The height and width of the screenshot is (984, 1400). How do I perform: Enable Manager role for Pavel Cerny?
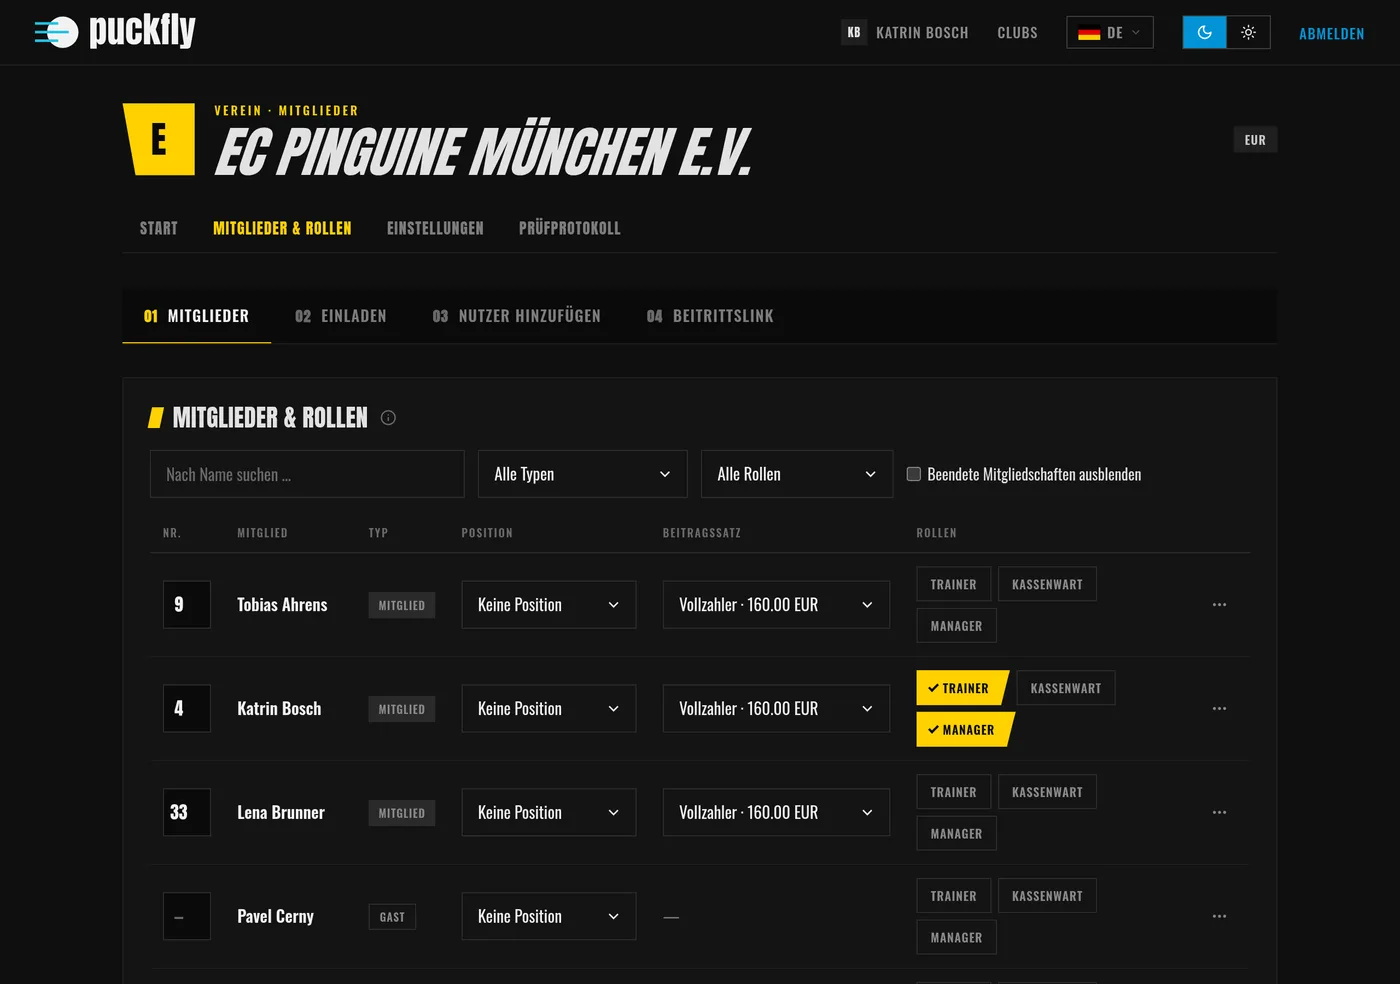pyautogui.click(x=957, y=938)
